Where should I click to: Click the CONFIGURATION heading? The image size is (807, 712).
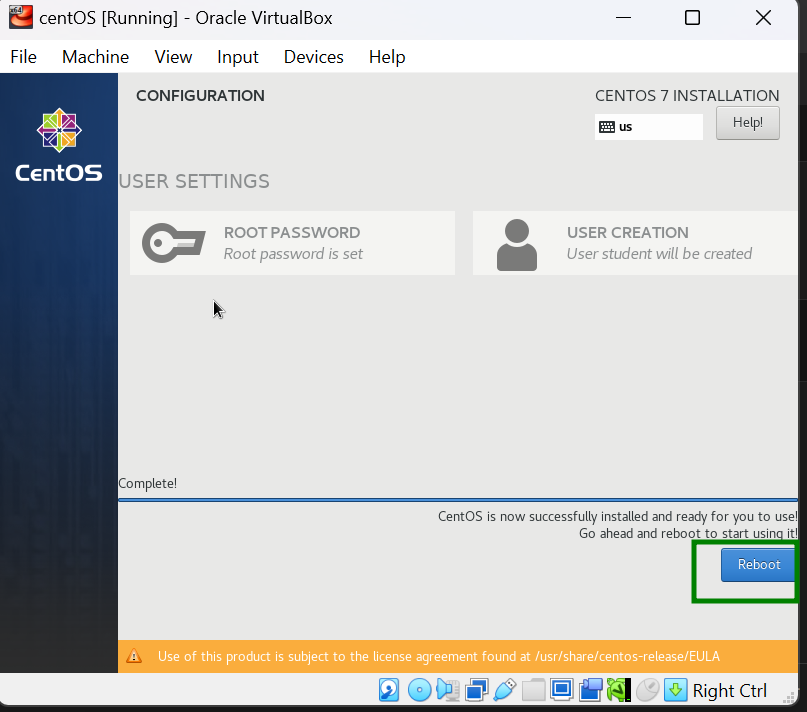pyautogui.click(x=200, y=96)
